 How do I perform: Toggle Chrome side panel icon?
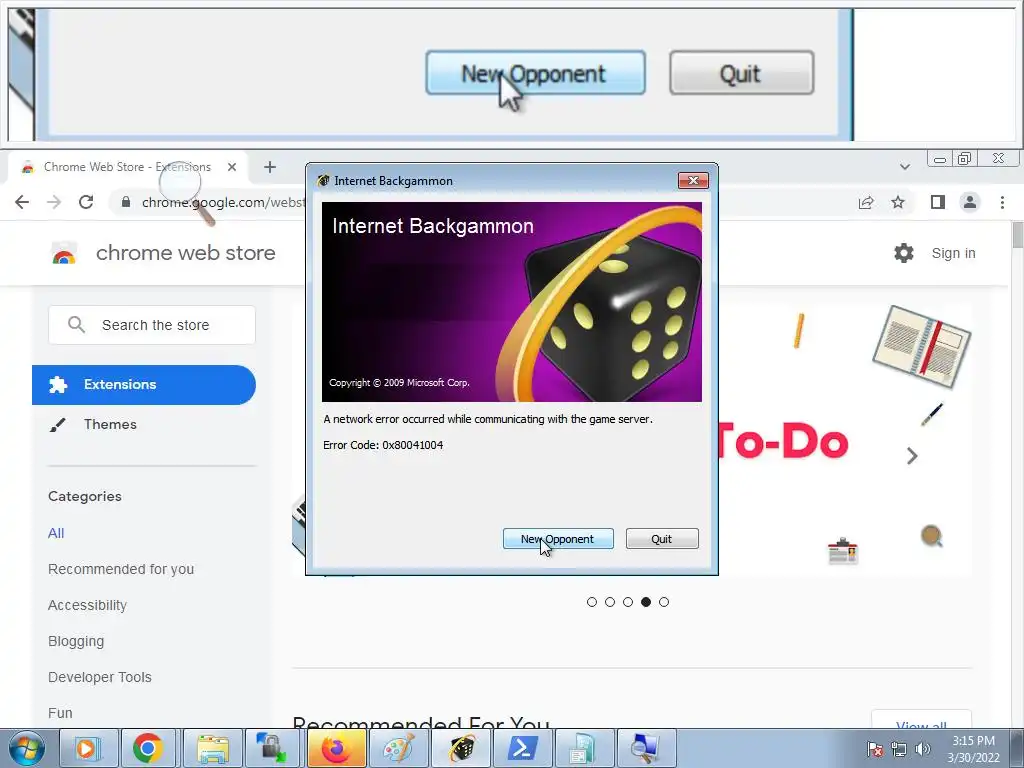point(938,202)
